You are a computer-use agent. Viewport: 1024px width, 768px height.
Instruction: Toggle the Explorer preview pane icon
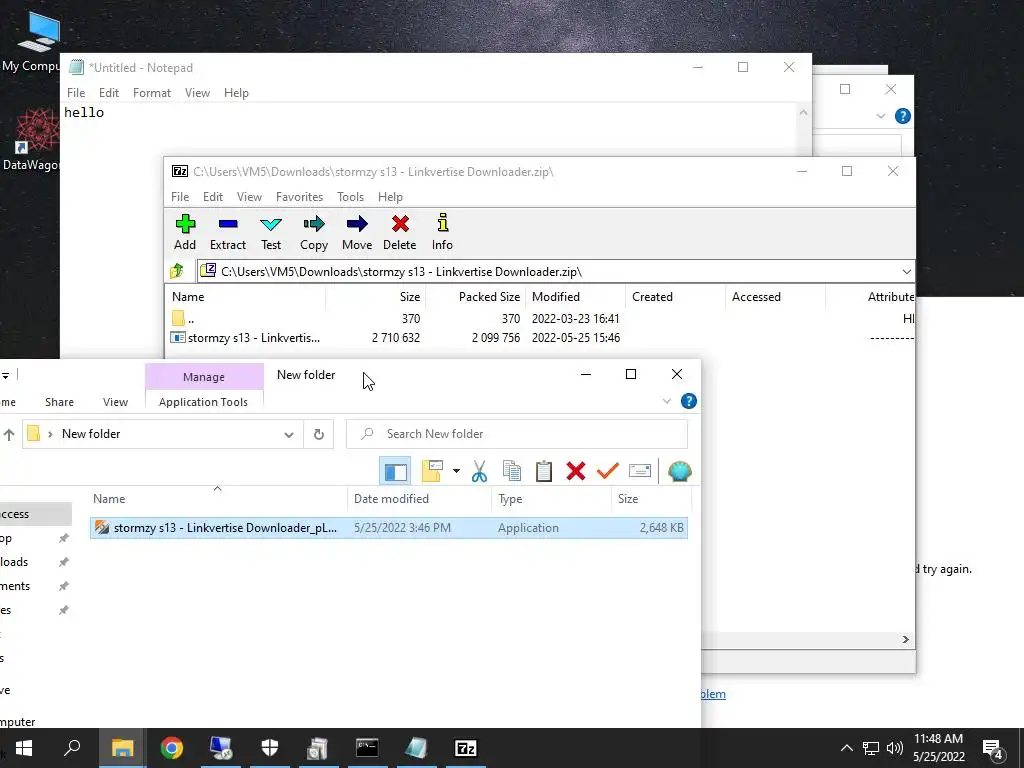[395, 472]
